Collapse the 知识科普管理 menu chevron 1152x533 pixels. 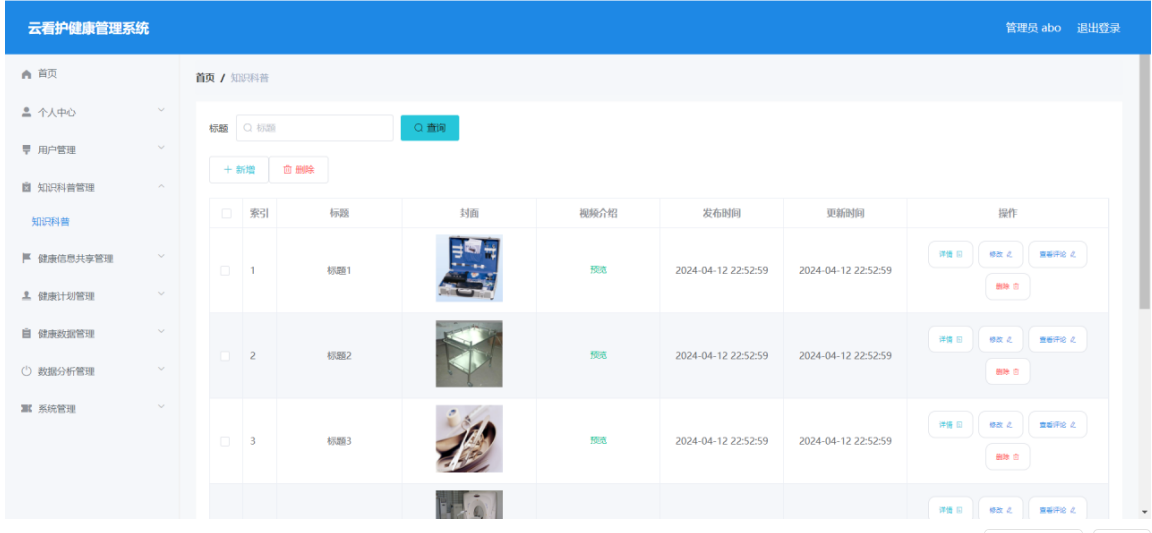tap(162, 186)
